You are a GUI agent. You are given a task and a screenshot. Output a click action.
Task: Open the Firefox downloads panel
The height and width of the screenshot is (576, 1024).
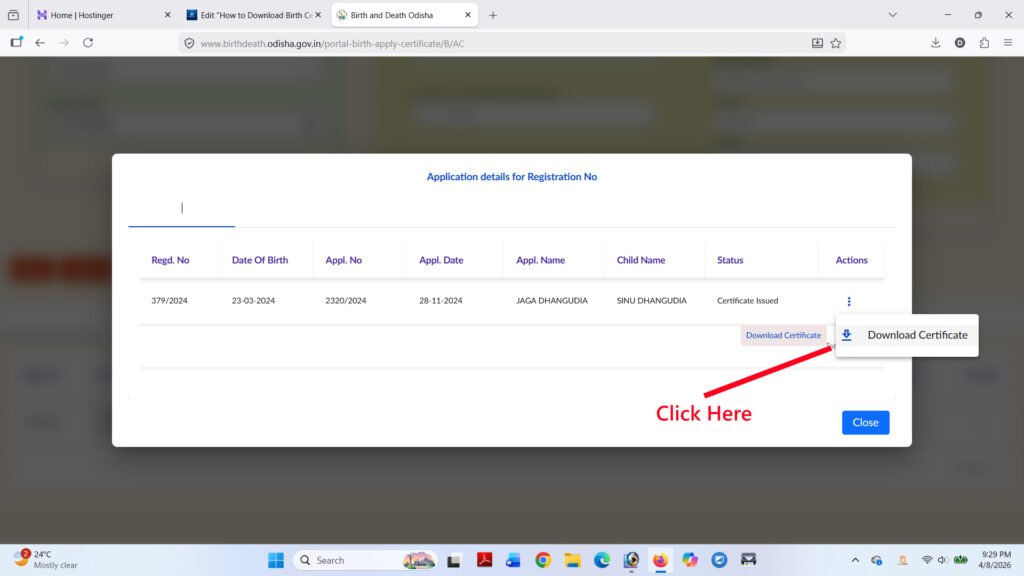point(935,43)
